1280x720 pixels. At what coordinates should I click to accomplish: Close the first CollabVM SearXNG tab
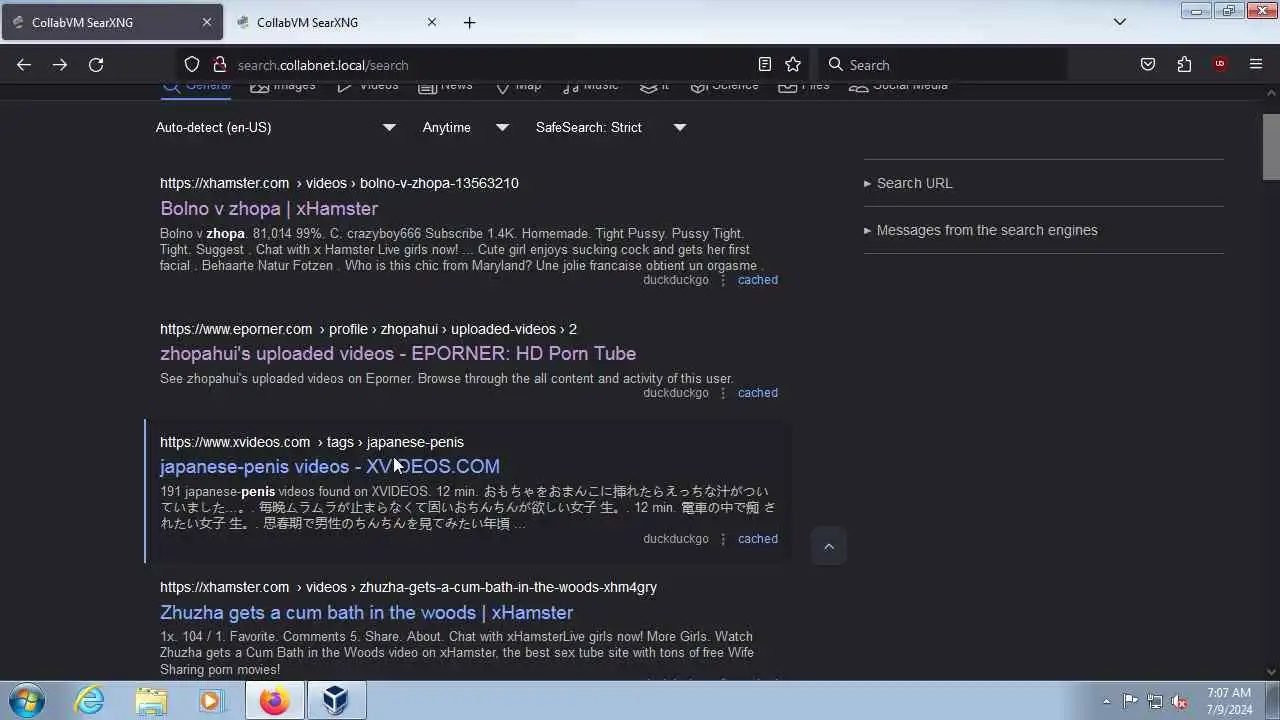[x=207, y=22]
